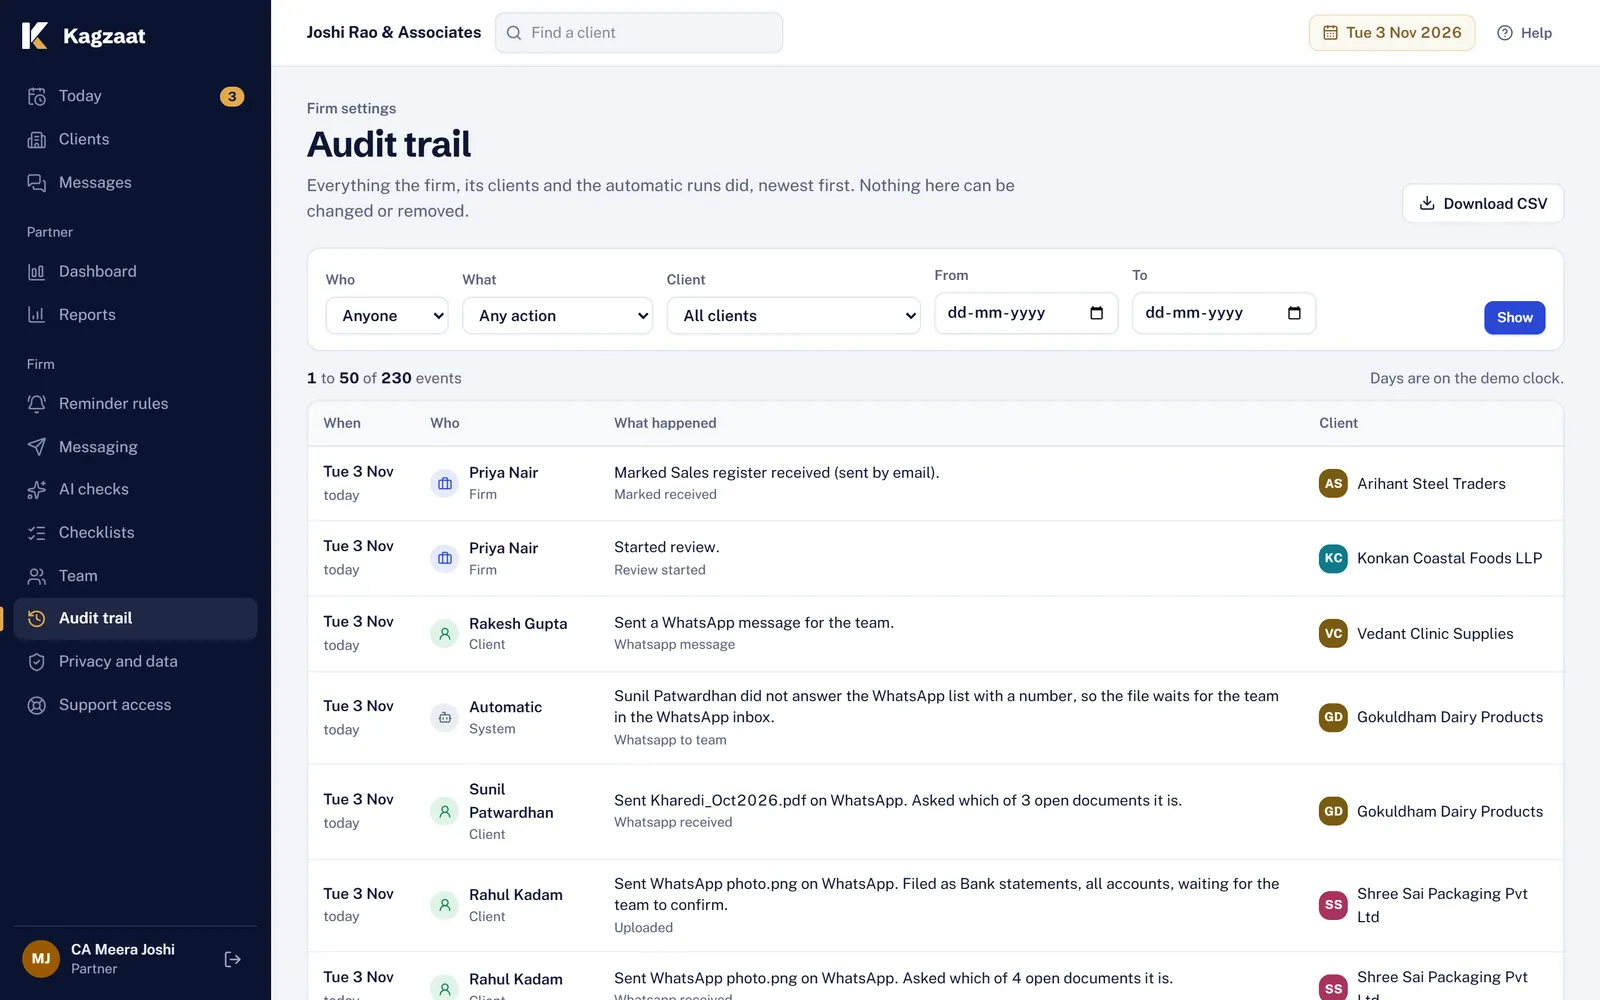Click the Messaging paper-plane icon

37,447
